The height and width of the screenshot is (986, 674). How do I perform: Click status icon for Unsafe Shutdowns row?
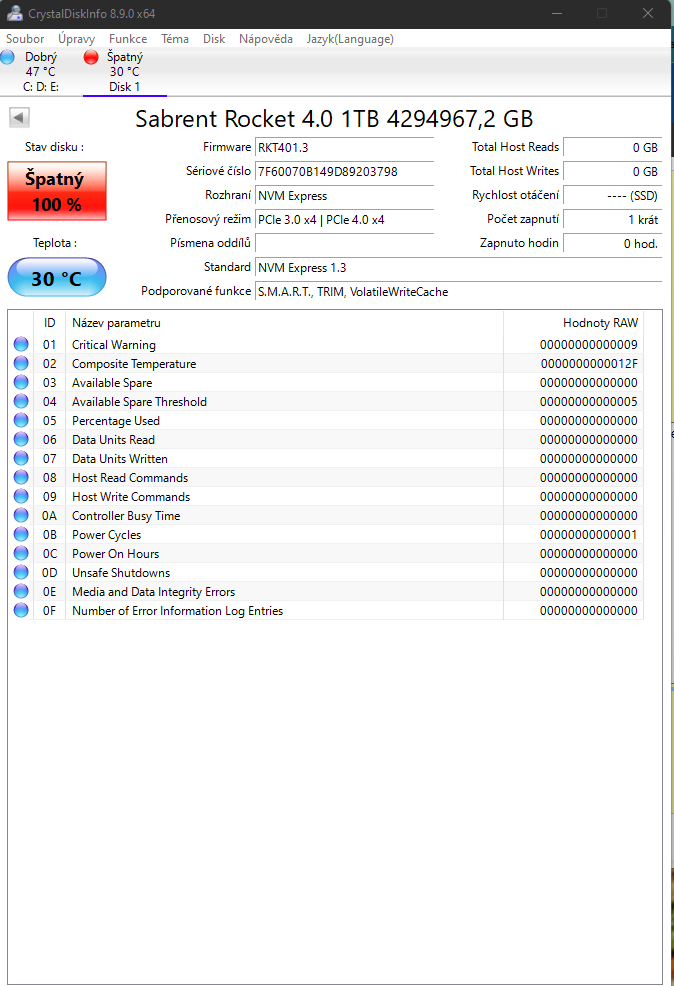21,572
